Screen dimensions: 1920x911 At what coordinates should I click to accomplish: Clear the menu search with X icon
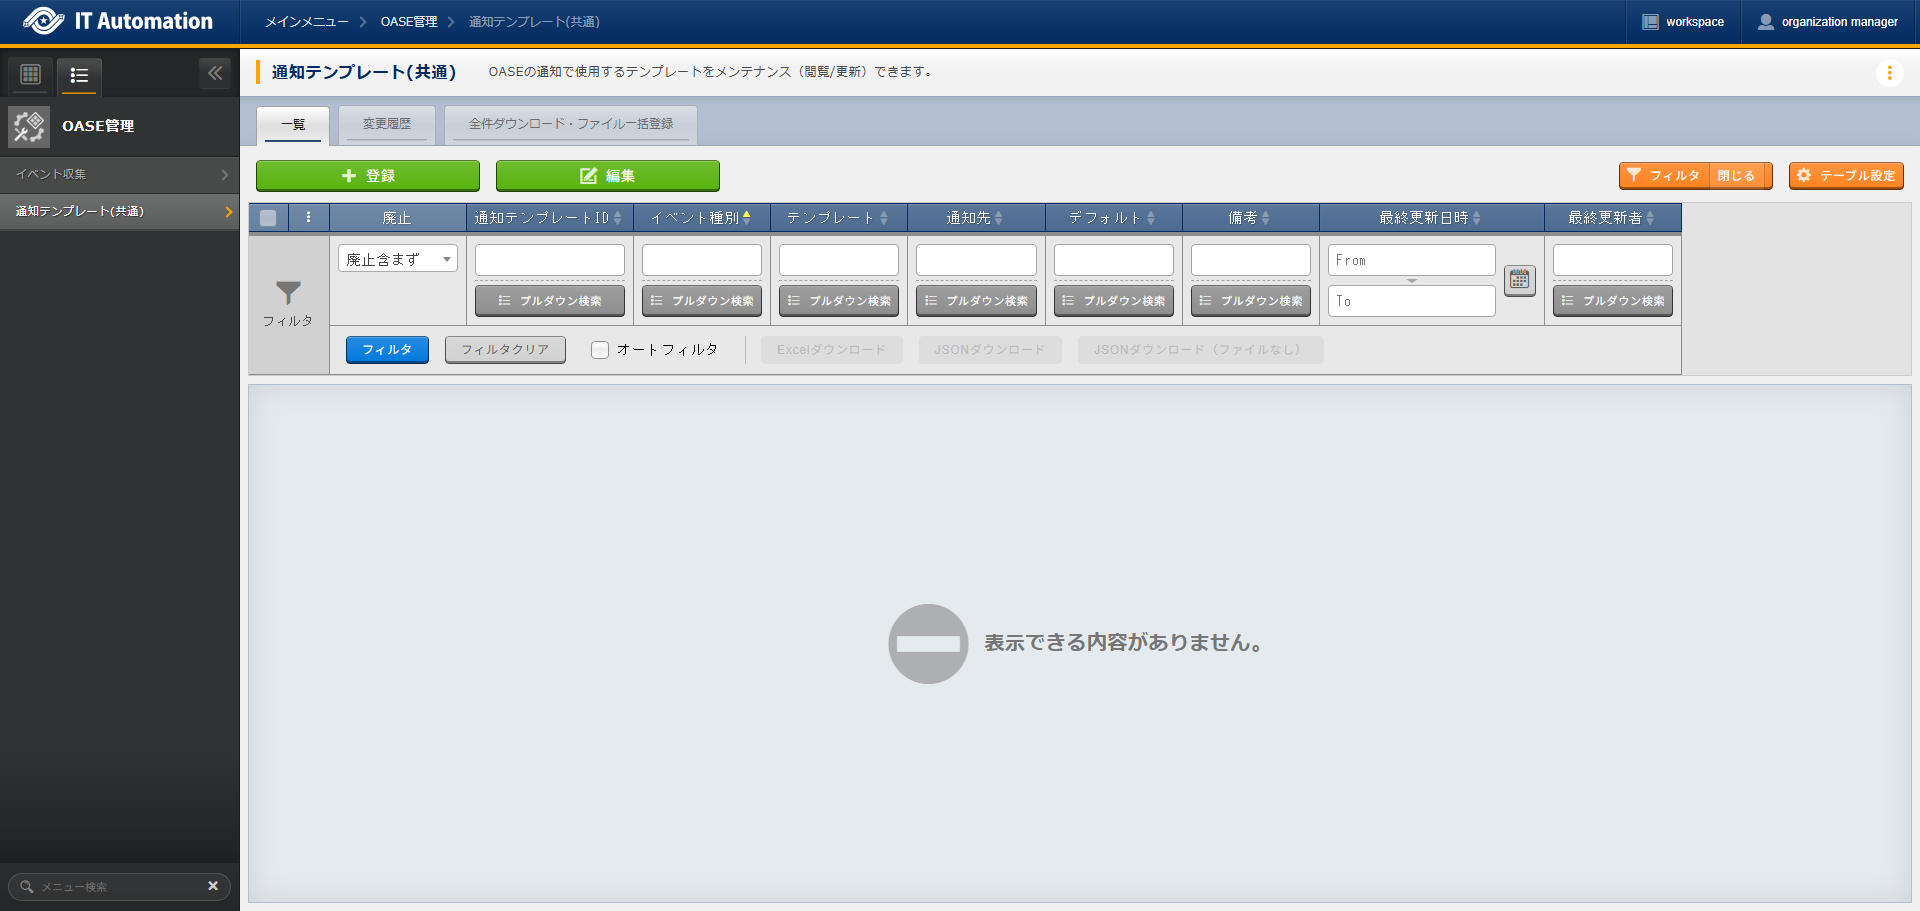[x=213, y=886]
